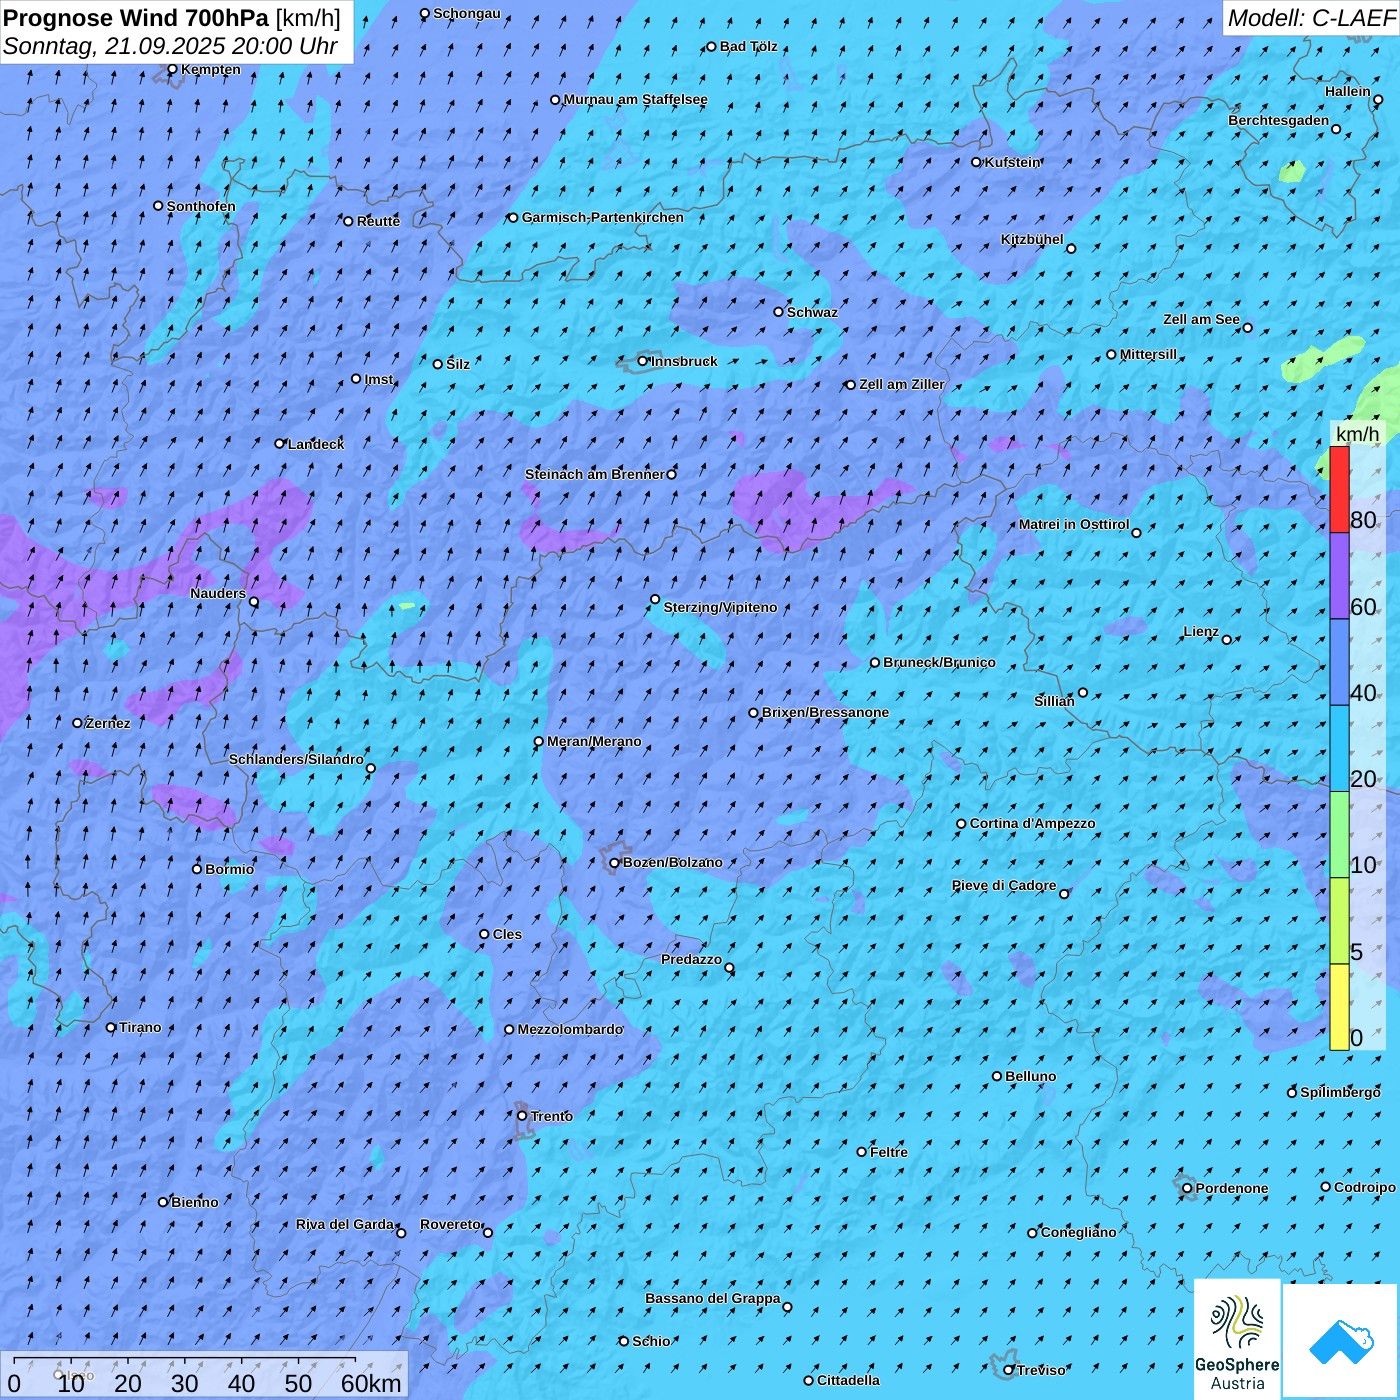Click the 'Prognose Wind 700hPa [km/h]' title
The height and width of the screenshot is (1400, 1400).
pyautogui.click(x=172, y=18)
